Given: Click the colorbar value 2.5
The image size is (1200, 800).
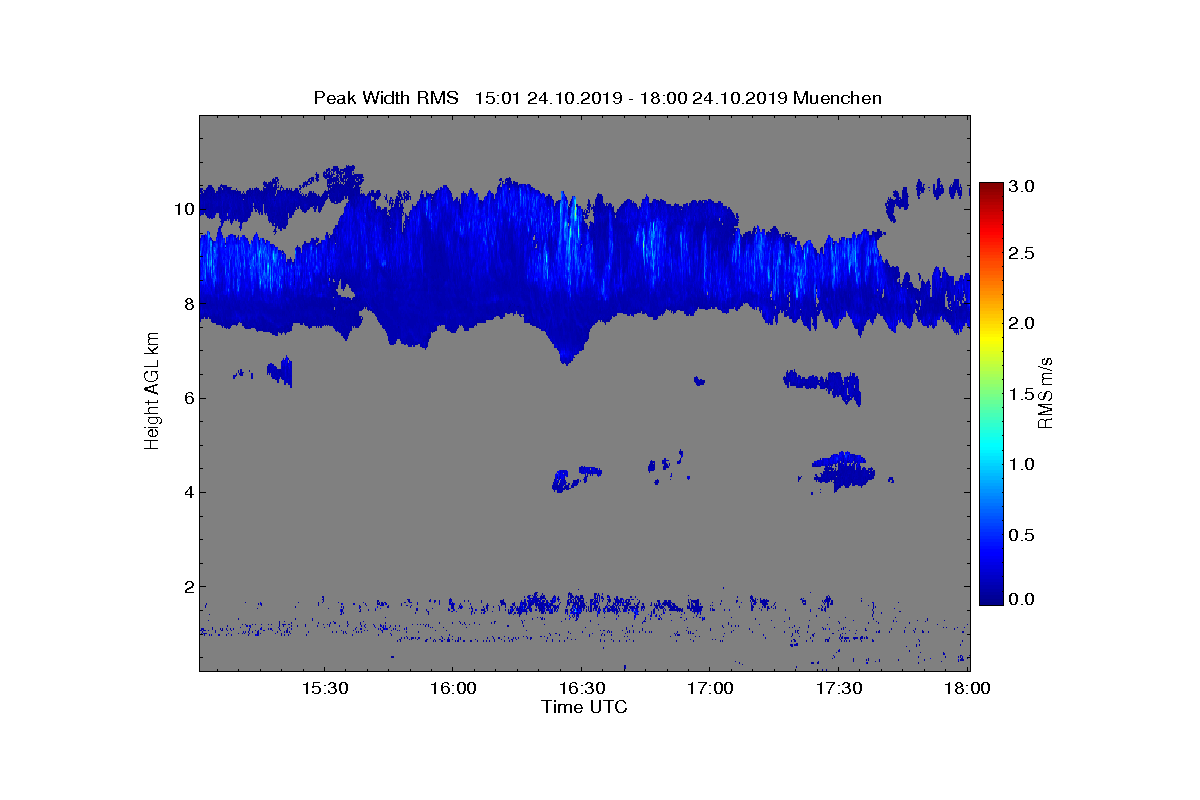Looking at the screenshot, I should (1023, 254).
